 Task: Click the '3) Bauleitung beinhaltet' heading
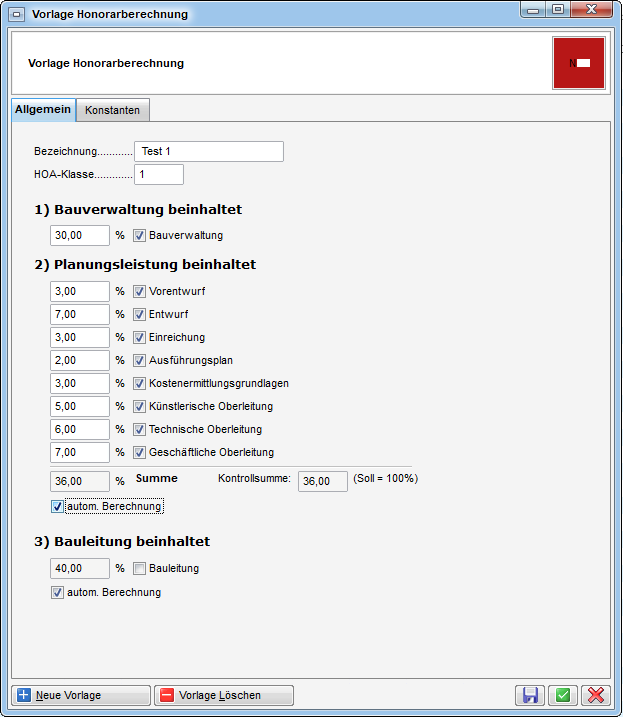(x=122, y=541)
